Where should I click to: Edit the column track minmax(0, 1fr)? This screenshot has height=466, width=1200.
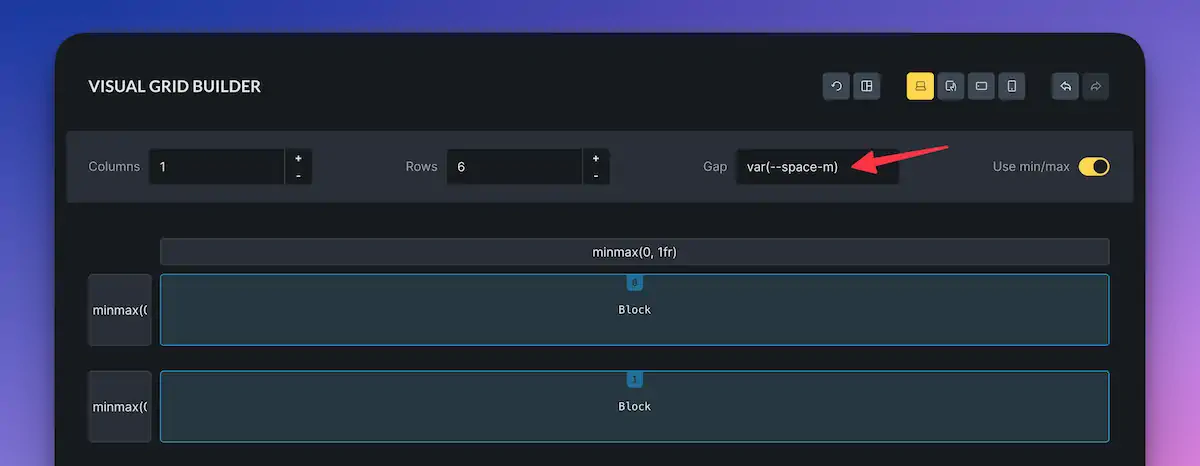634,252
